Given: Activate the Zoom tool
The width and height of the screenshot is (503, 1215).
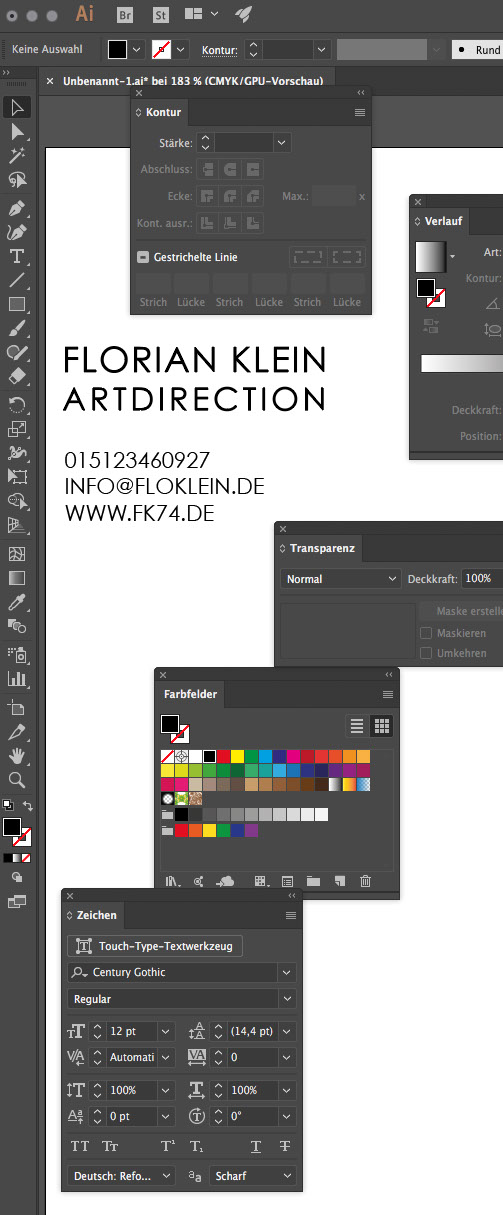Looking at the screenshot, I should pos(17,779).
